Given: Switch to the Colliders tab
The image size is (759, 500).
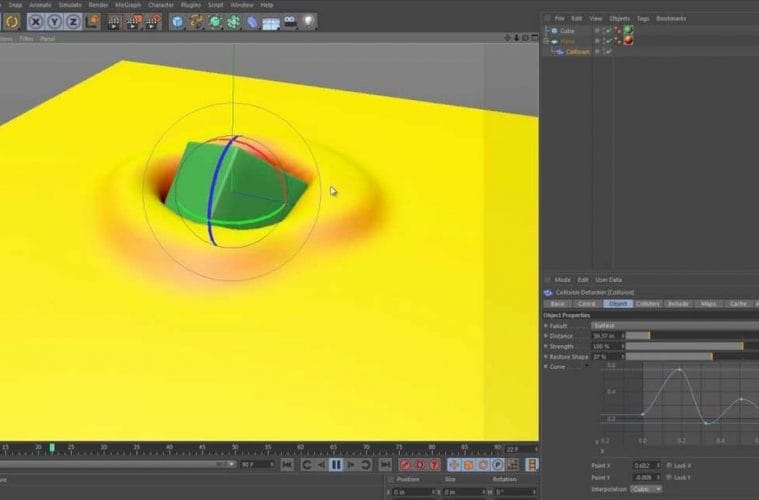Looking at the screenshot, I should tap(647, 303).
